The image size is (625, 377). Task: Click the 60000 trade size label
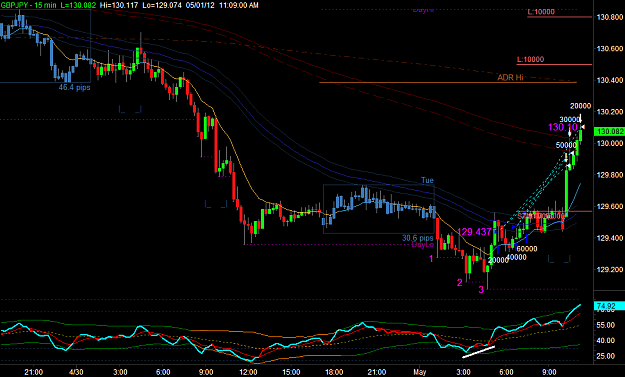pyautogui.click(x=527, y=249)
